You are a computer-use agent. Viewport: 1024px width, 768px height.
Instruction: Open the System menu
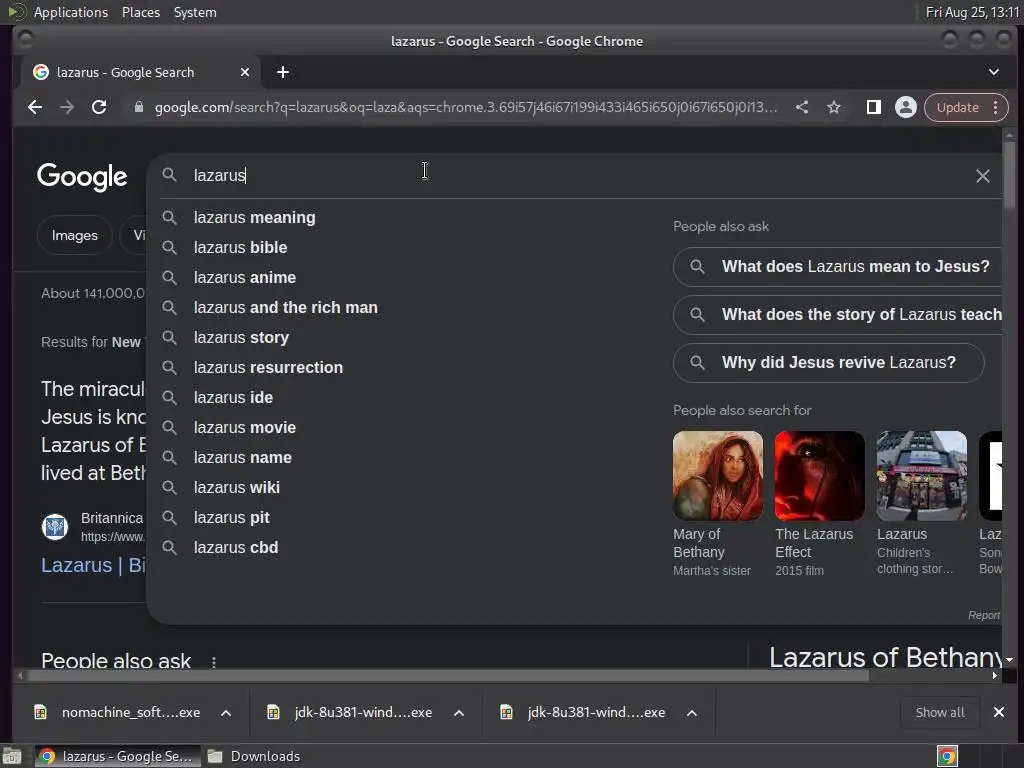click(195, 12)
